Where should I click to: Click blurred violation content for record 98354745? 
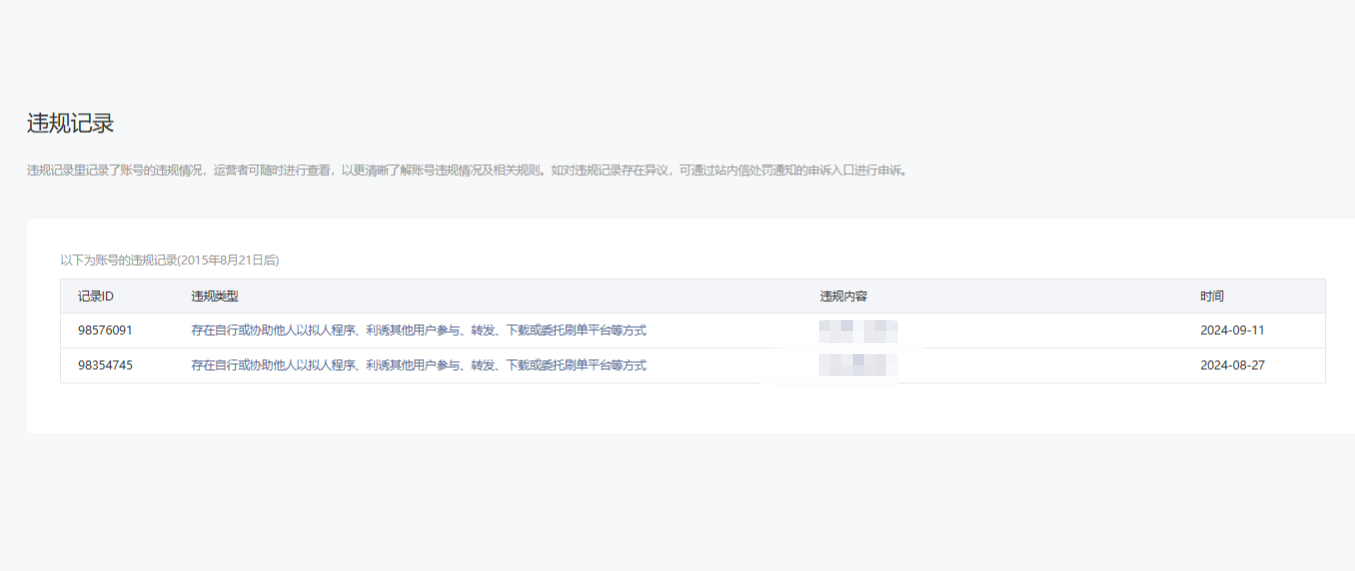[x=857, y=365]
